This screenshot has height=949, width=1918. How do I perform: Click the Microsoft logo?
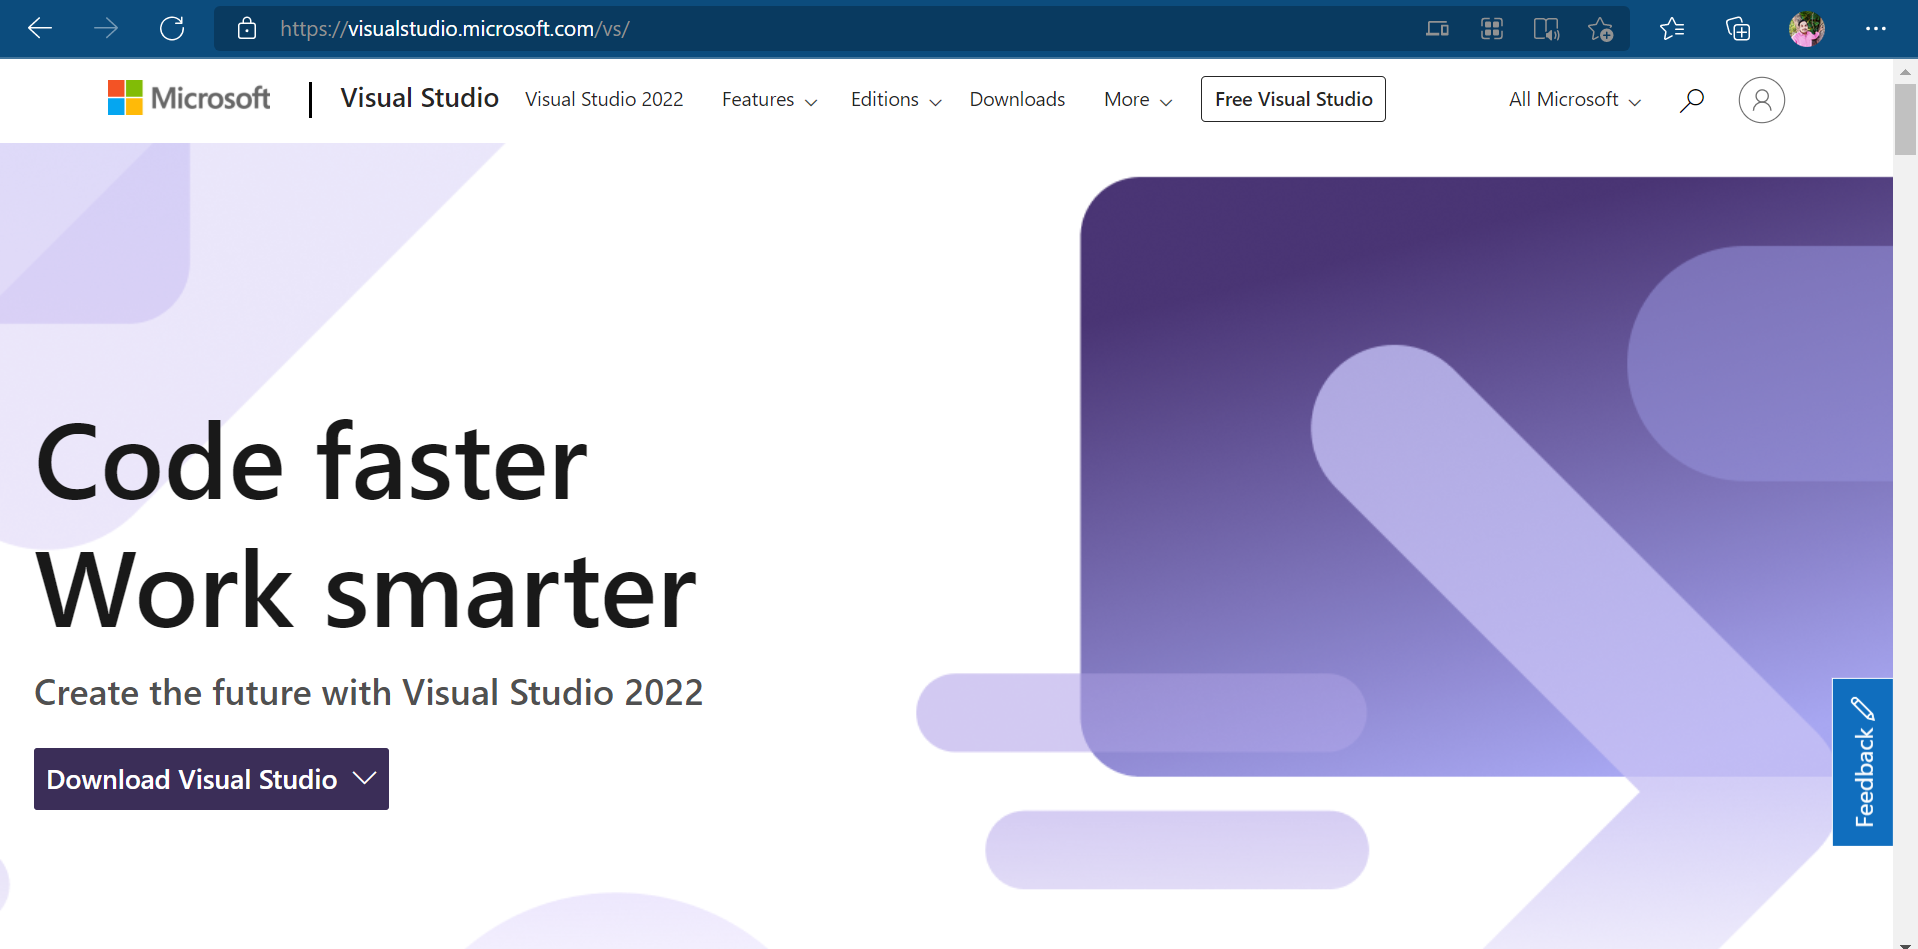[189, 98]
